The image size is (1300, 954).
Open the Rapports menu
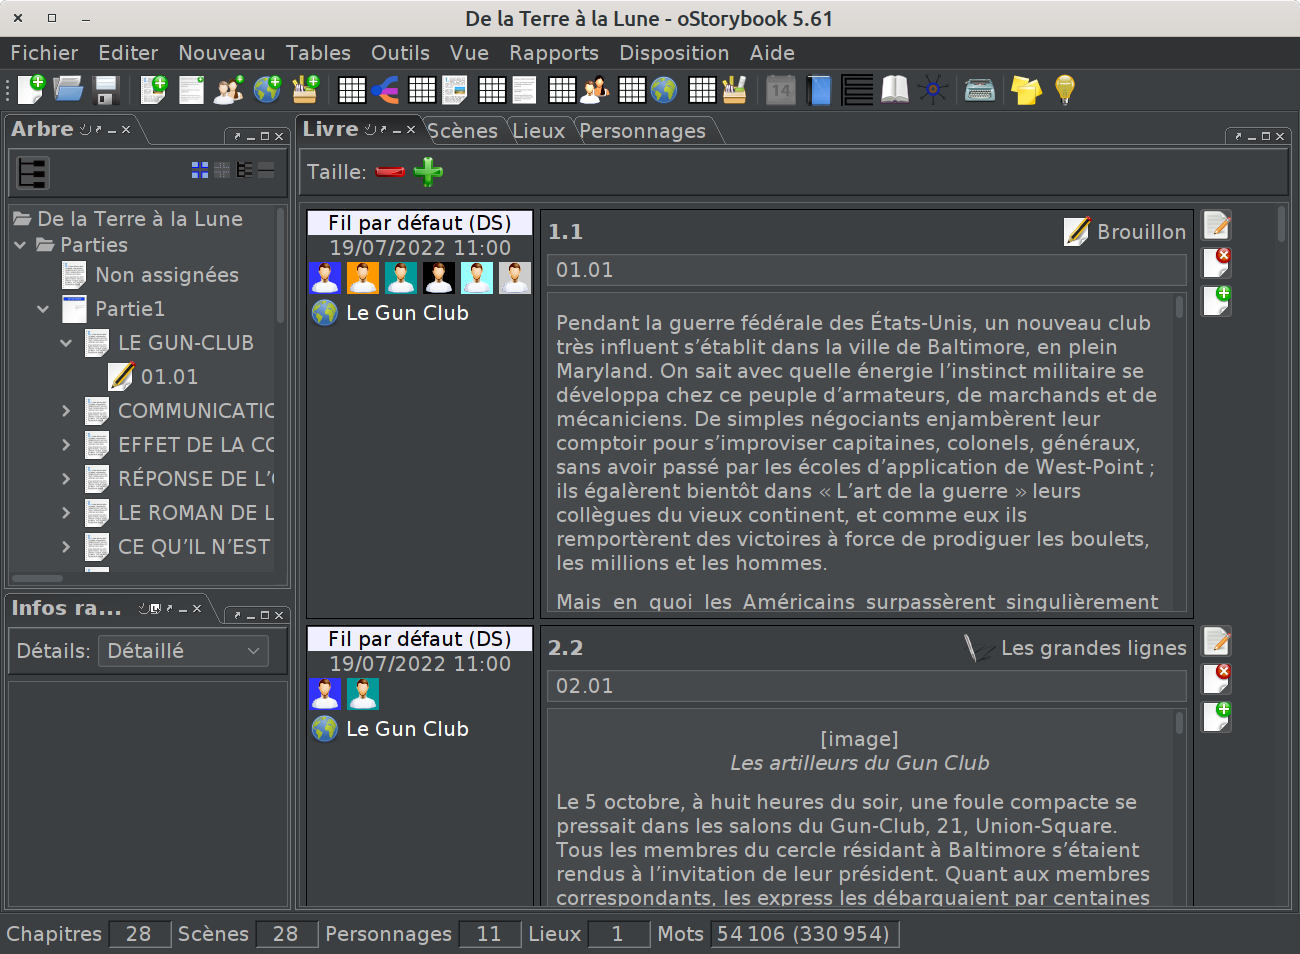(554, 53)
